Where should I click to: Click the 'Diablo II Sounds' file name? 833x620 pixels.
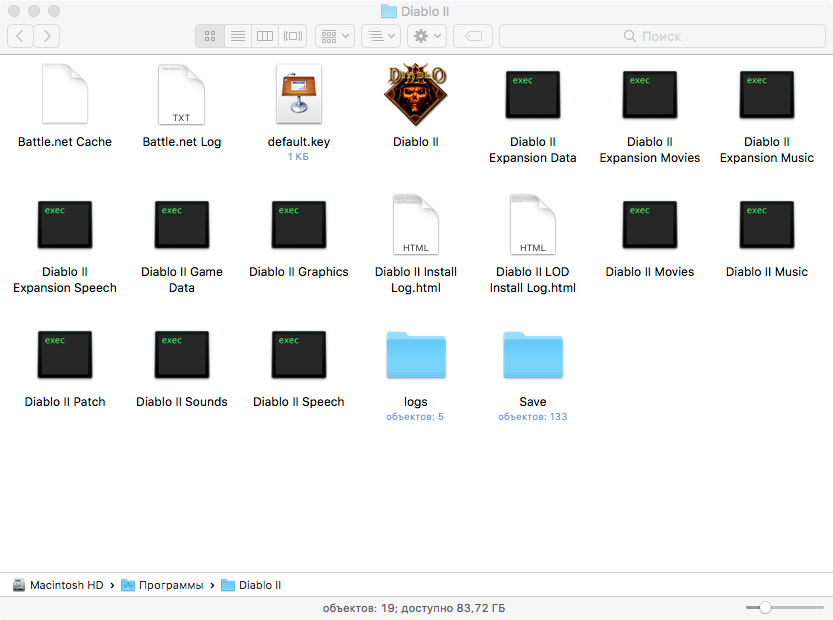(182, 402)
